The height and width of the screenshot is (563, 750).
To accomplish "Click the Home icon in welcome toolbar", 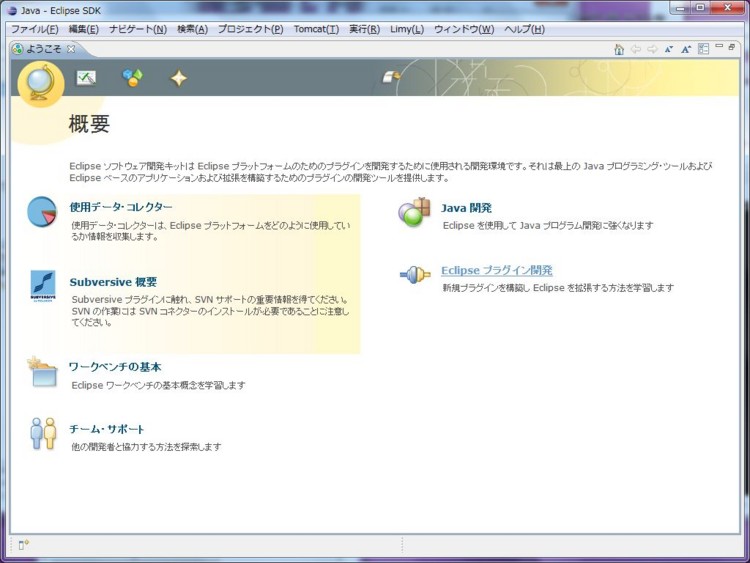I will [619, 49].
